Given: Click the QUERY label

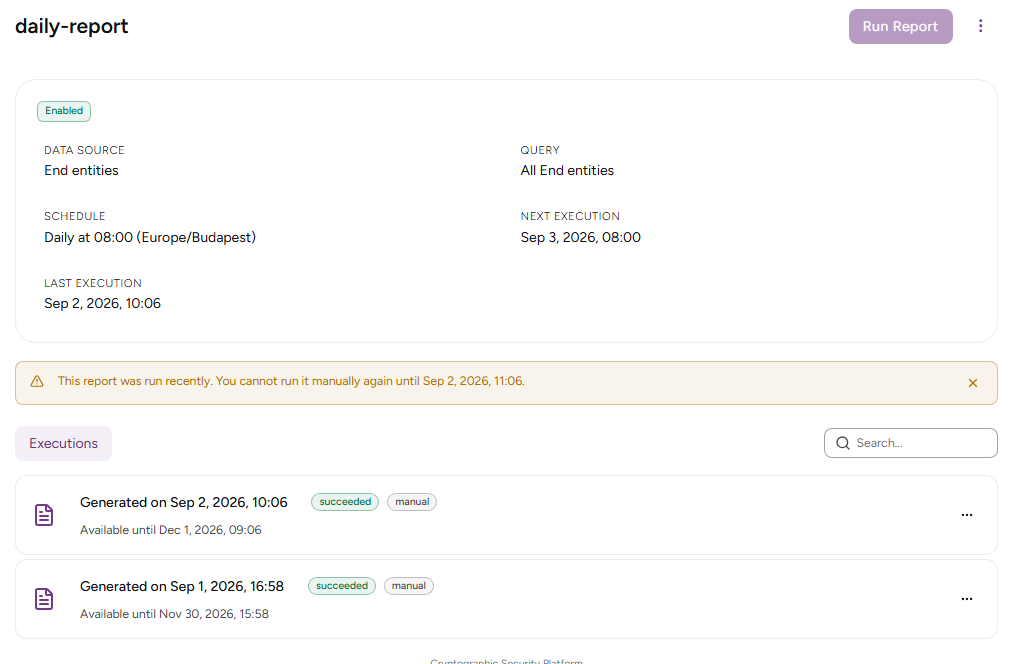Looking at the screenshot, I should (x=540, y=150).
